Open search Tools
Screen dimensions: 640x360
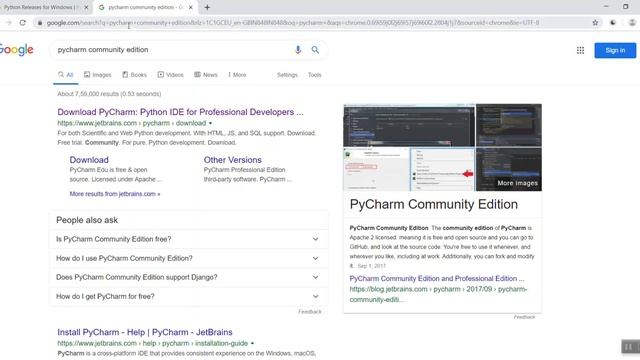(314, 75)
